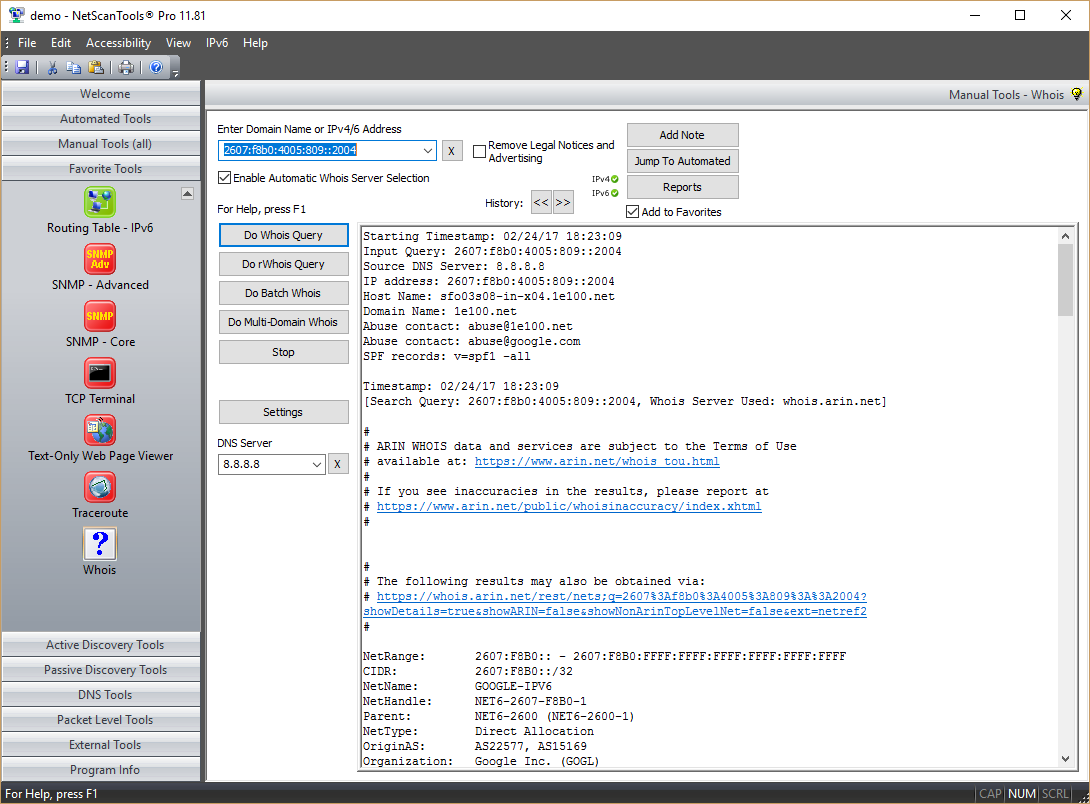
Task: Open the View menu
Action: pos(179,43)
